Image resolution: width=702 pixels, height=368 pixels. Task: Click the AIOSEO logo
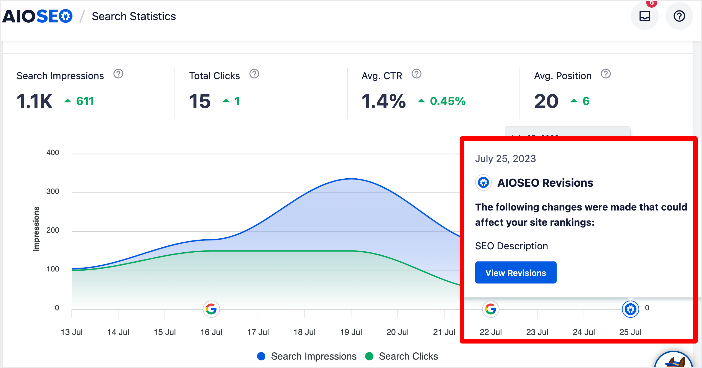[37, 16]
